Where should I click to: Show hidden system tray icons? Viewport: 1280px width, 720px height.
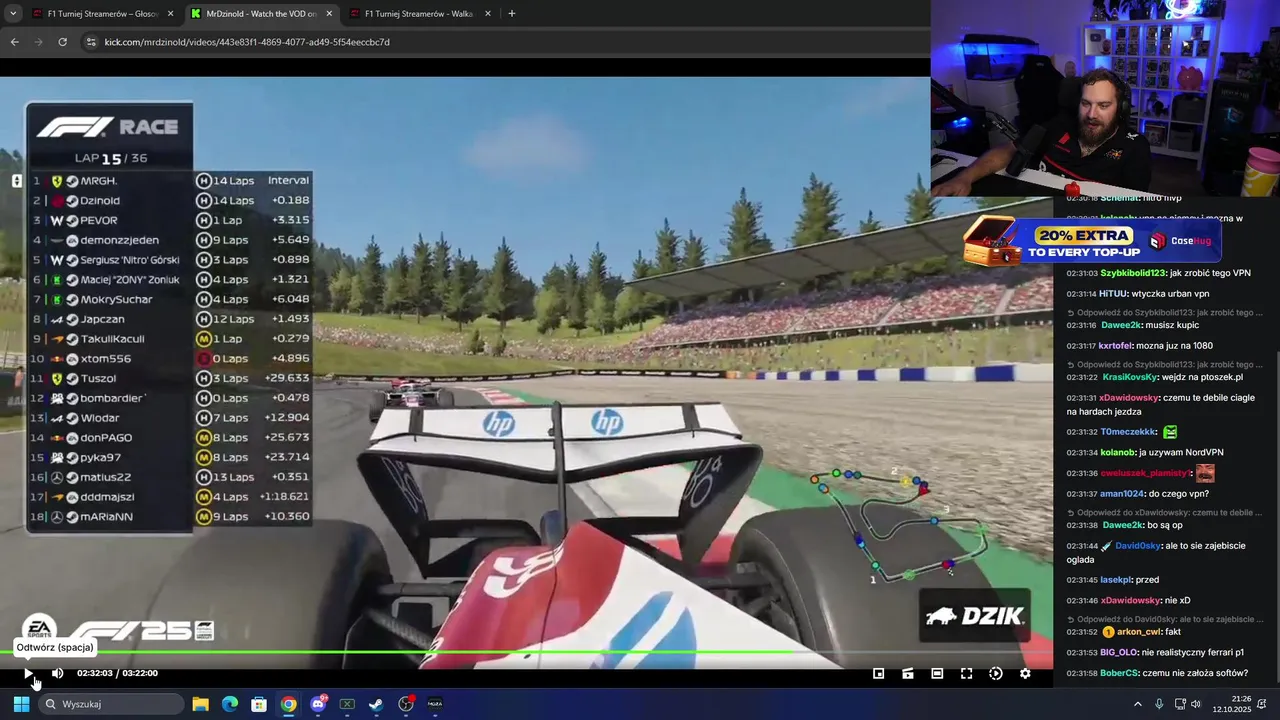pos(1137,704)
